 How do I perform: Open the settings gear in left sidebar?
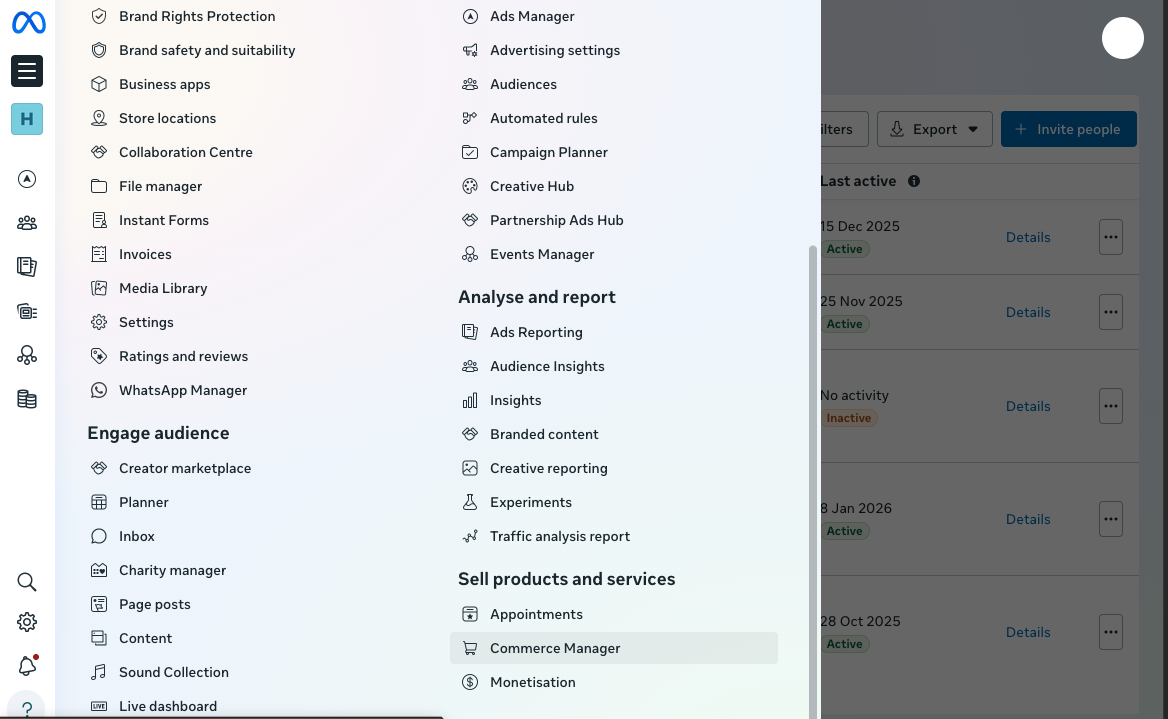(27, 622)
